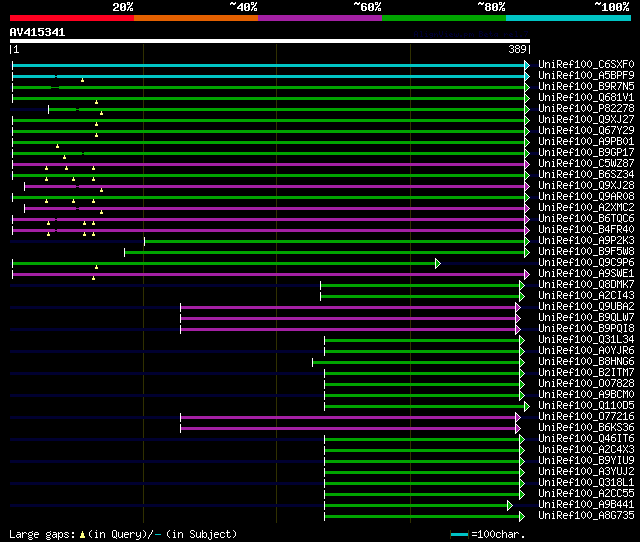Click the orange ~40% identity legend bar
Viewport: 640px width, 542px height.
coord(196,18)
